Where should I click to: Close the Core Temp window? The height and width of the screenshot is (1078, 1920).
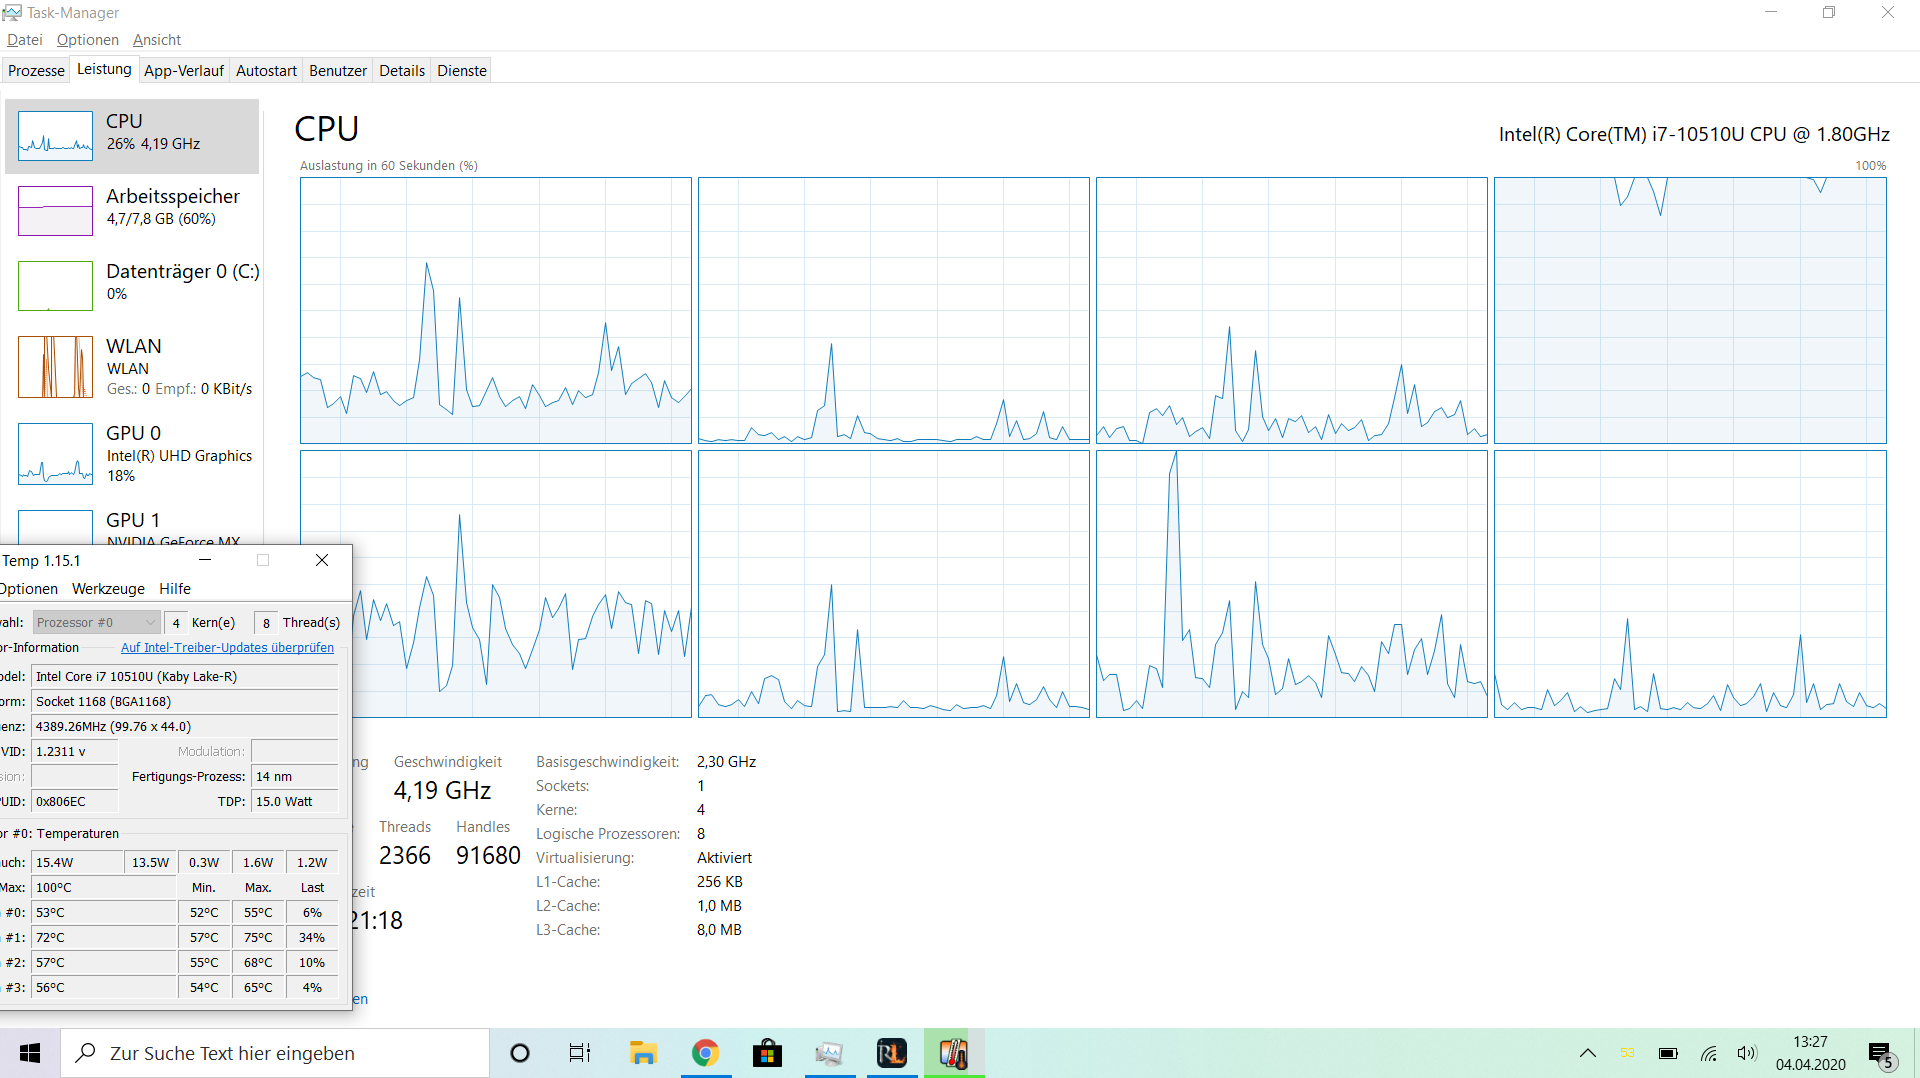click(322, 560)
